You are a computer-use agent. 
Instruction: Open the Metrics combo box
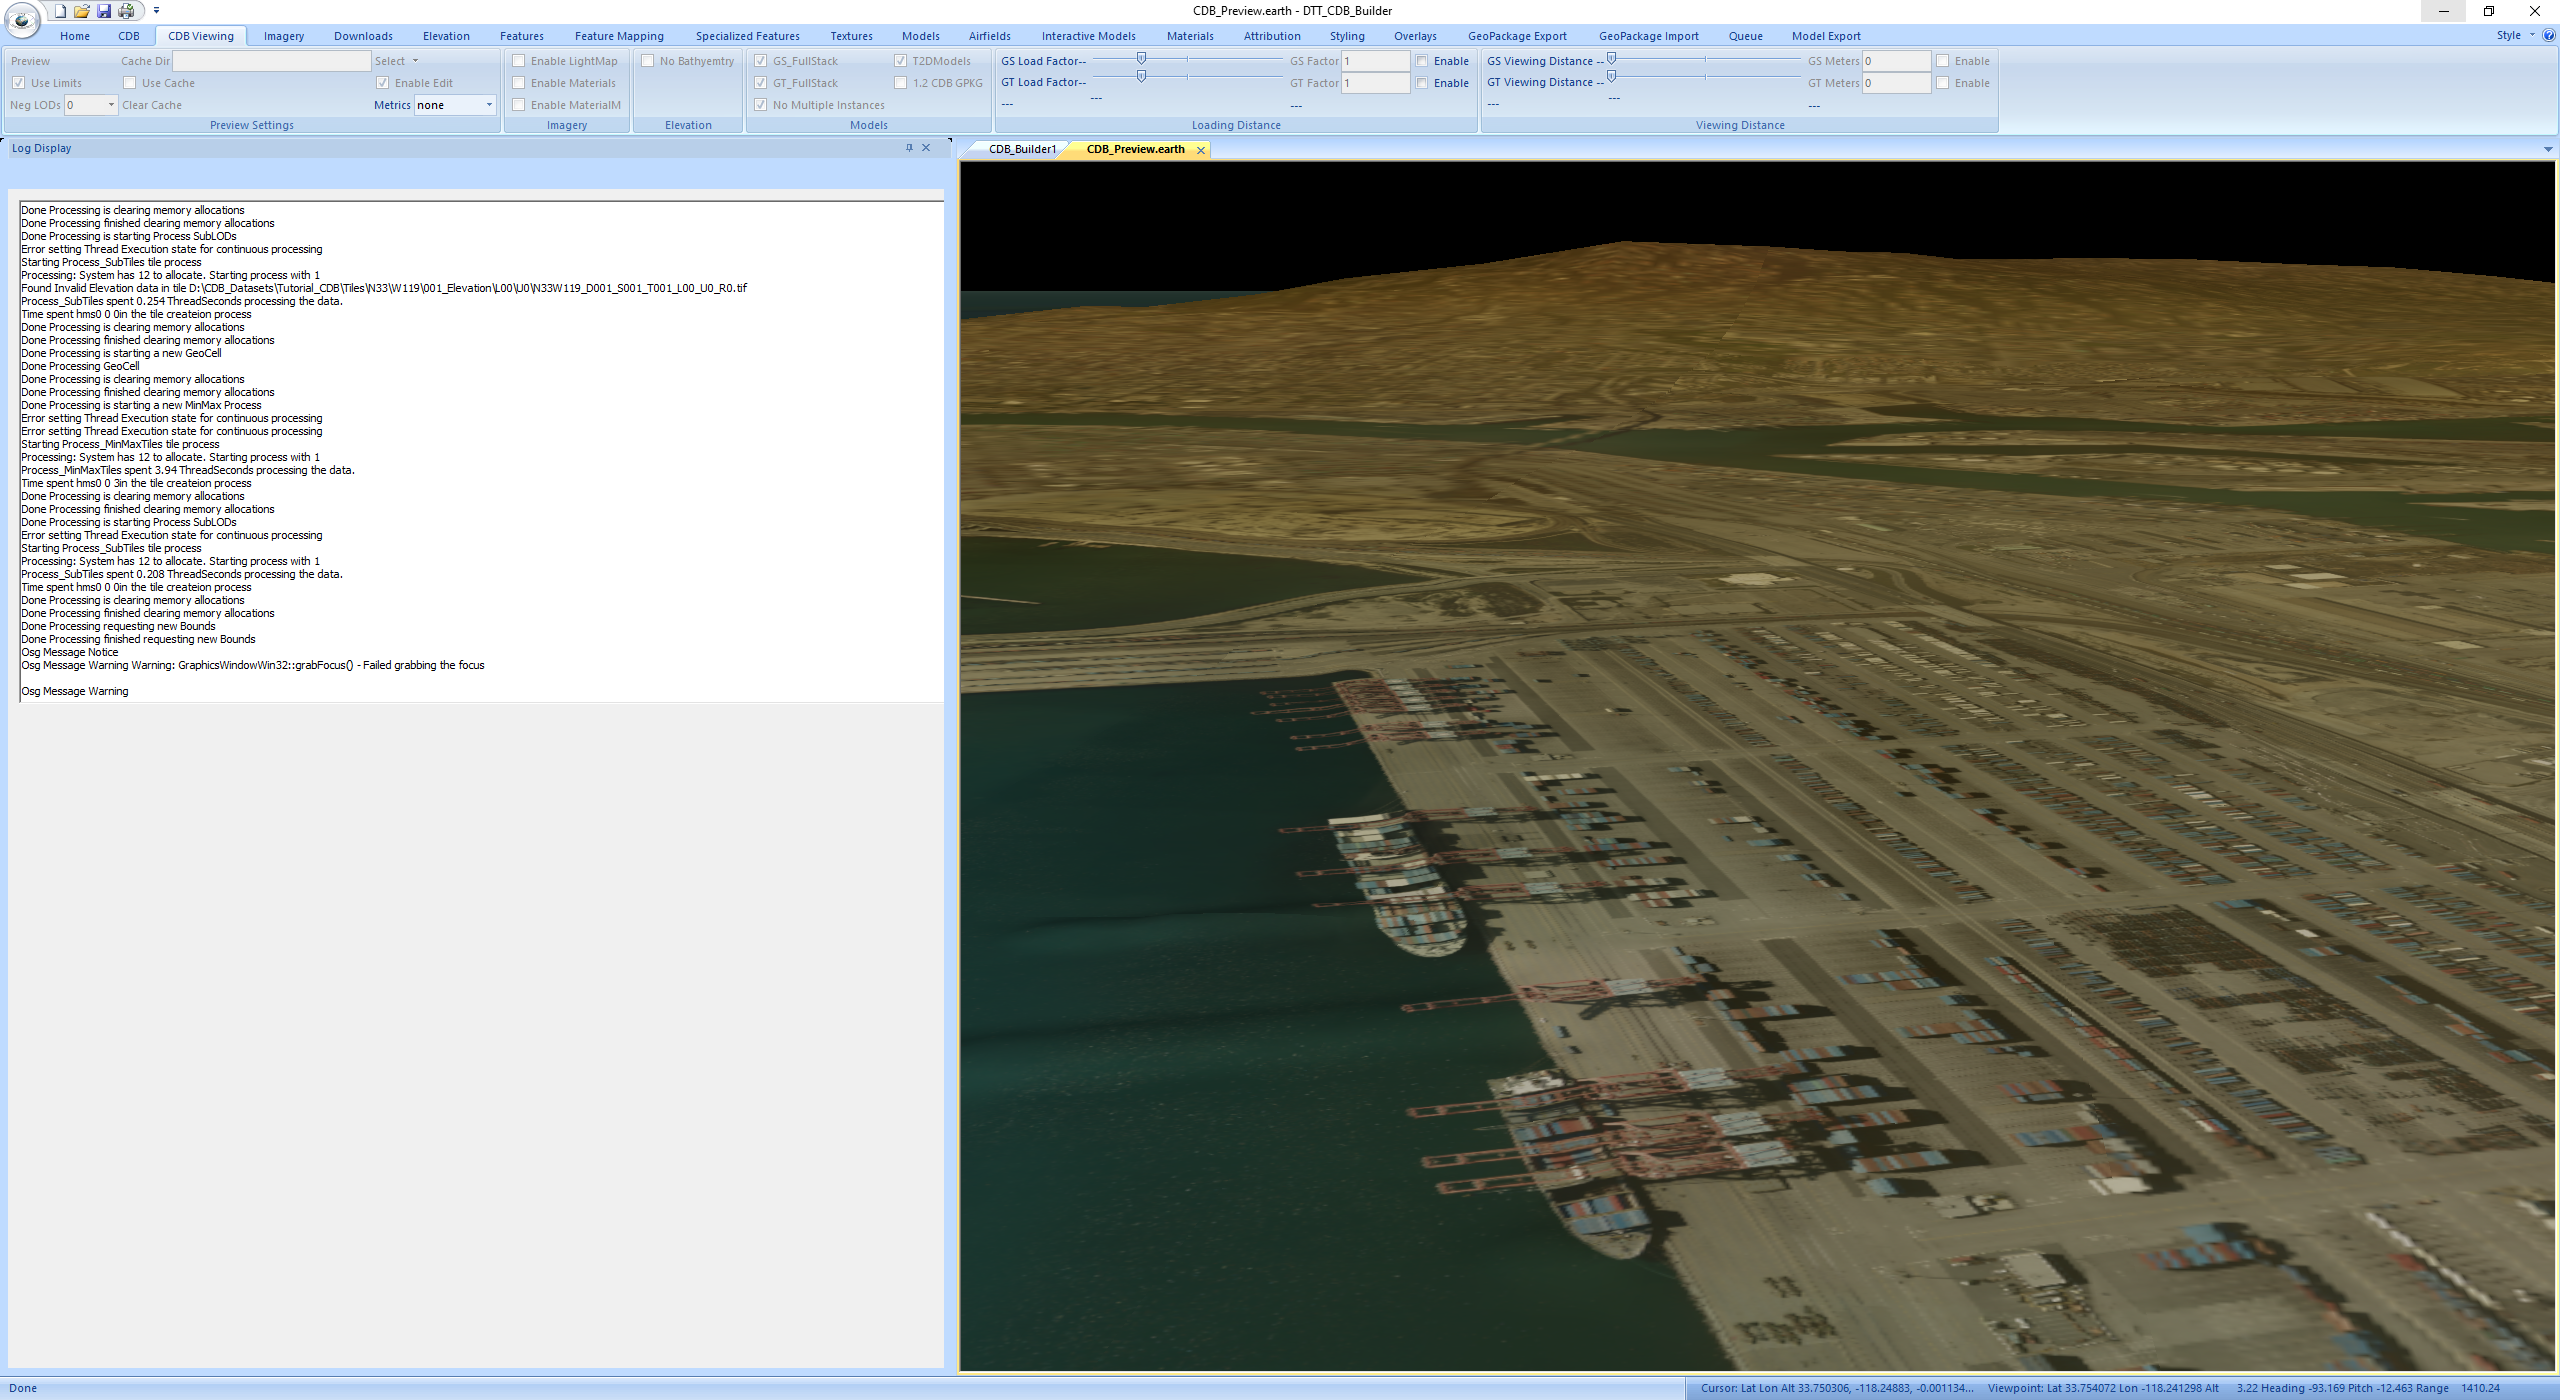(x=455, y=105)
